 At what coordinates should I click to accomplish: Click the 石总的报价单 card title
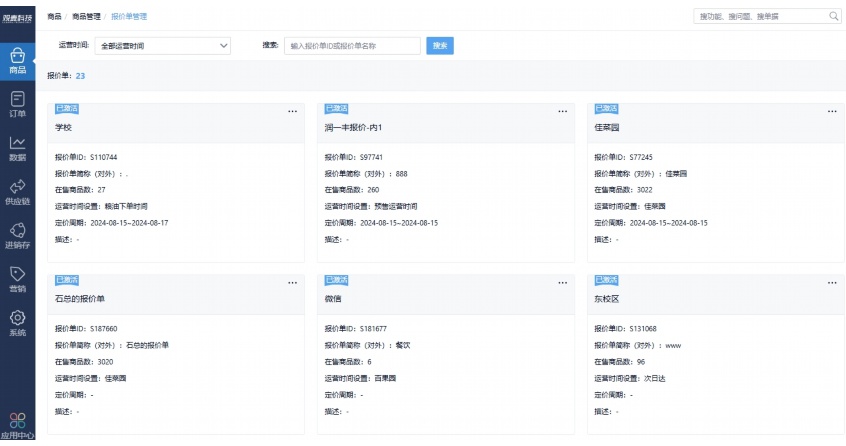tap(80, 299)
